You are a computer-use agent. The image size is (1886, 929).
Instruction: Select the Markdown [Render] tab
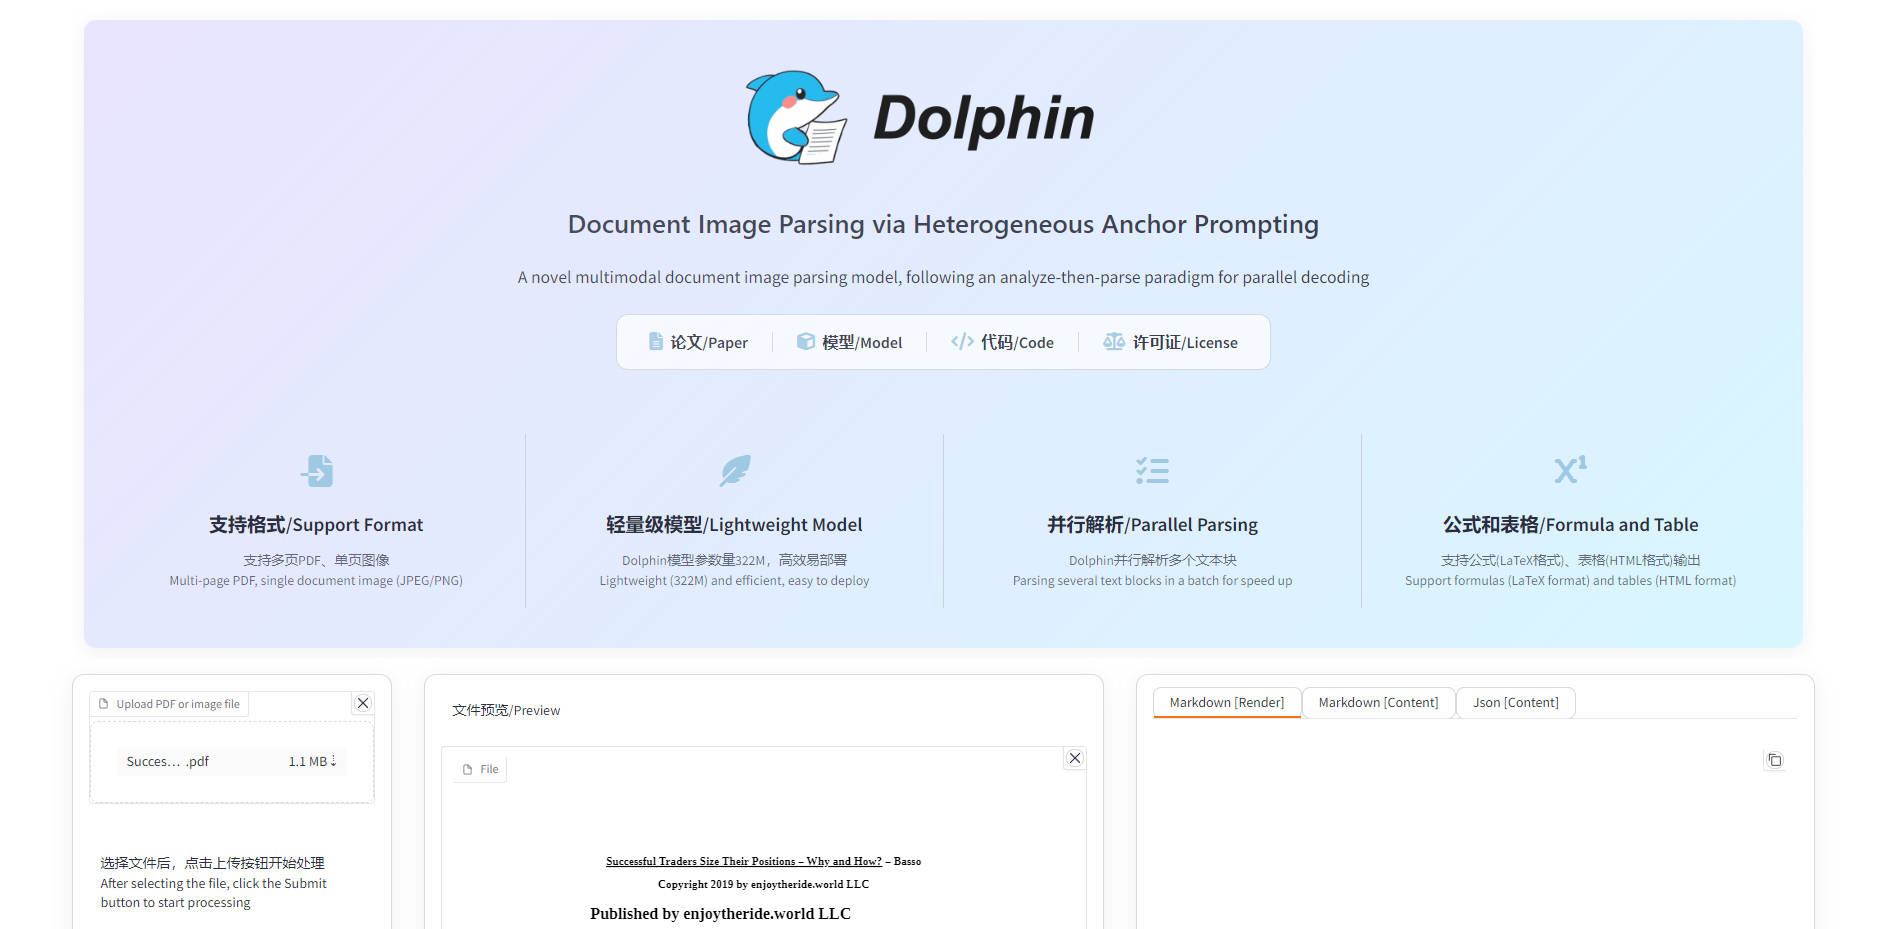(1226, 702)
